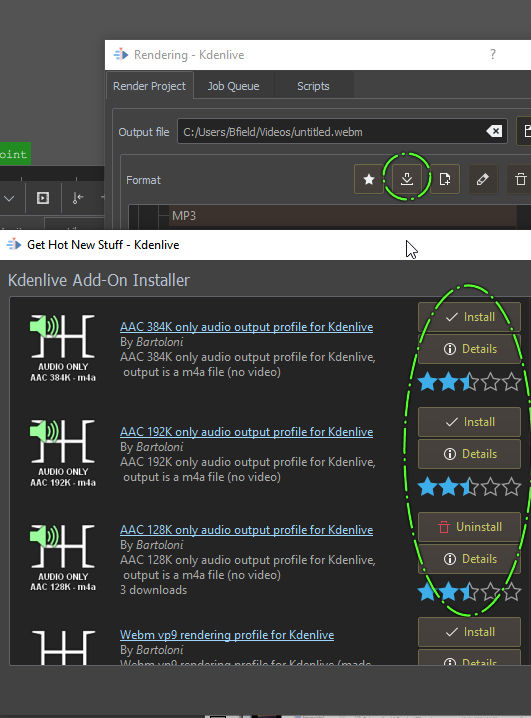Screen dimensions: 531x718
Task: Click the favorite star icon in Format row
Action: [369, 179]
